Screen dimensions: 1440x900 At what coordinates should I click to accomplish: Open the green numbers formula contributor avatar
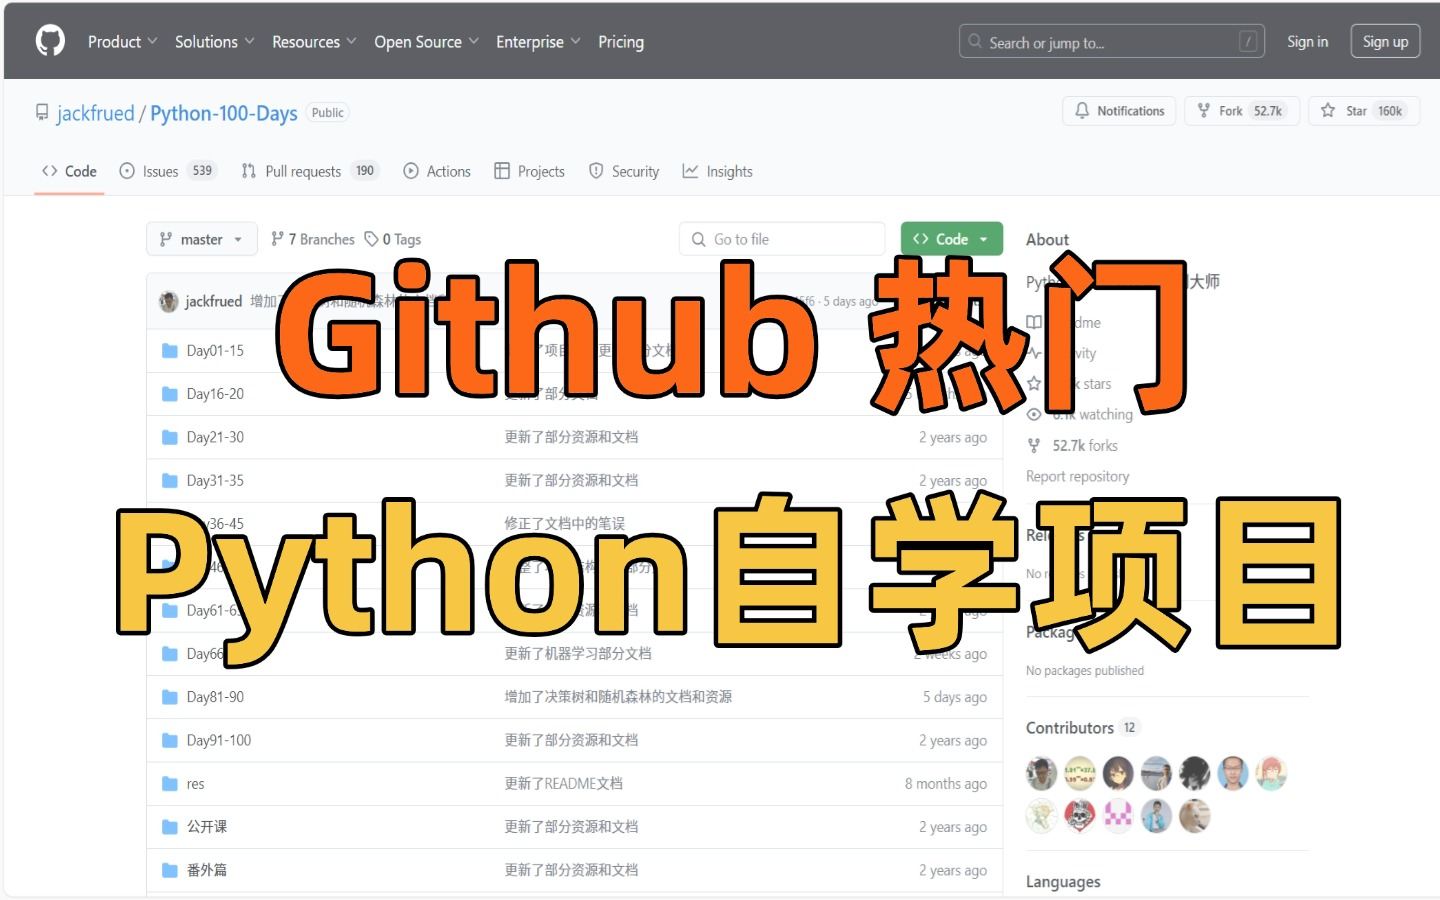pos(1080,773)
